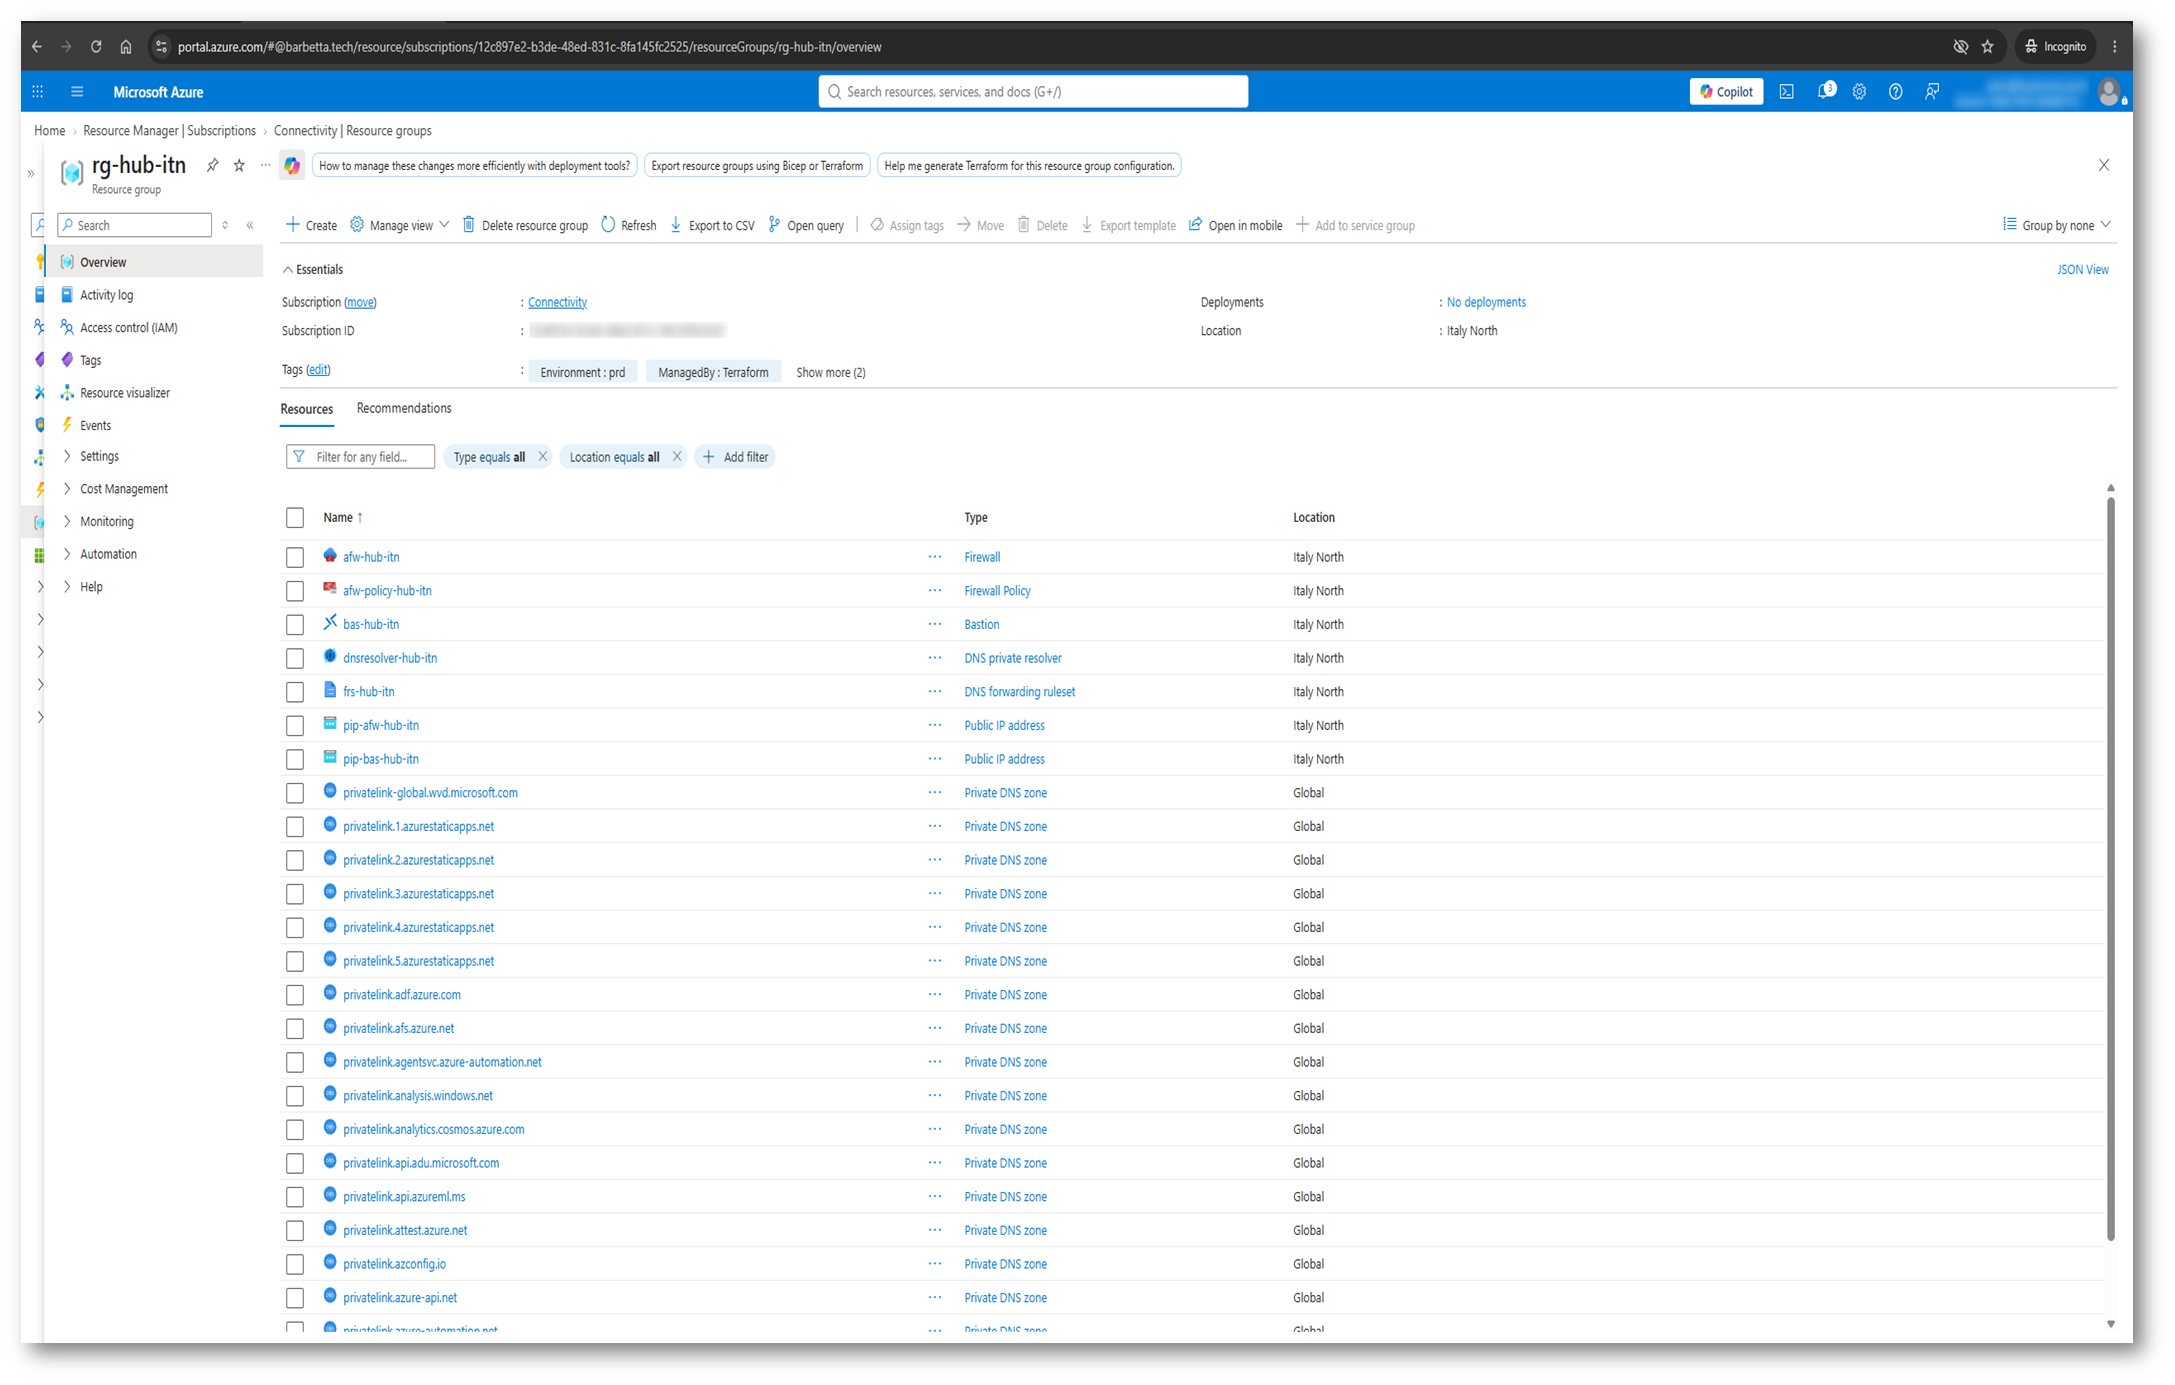Tick the pip-afw-hub-itn checkbox

(x=295, y=727)
